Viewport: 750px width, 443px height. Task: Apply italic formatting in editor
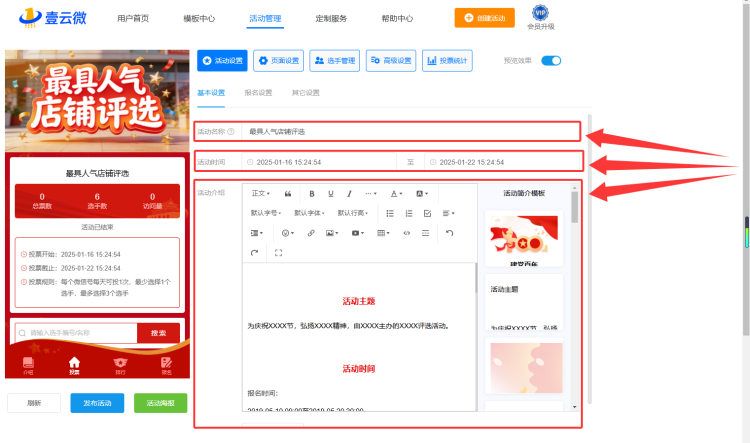(x=349, y=194)
